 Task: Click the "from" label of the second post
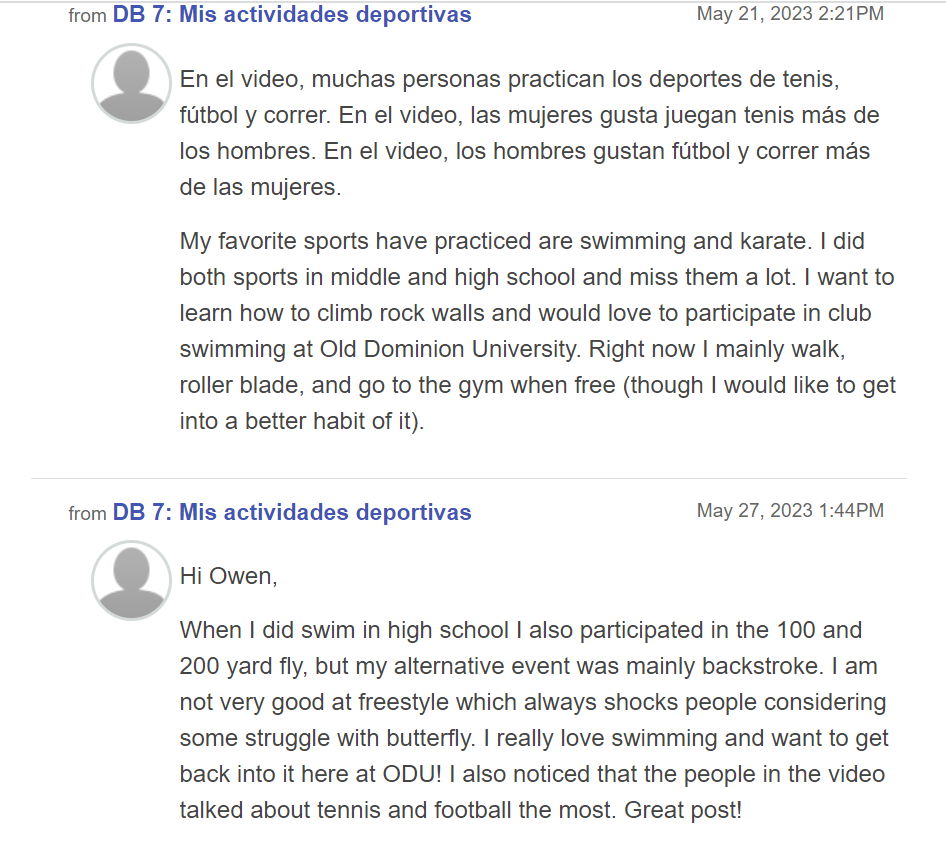click(x=87, y=514)
